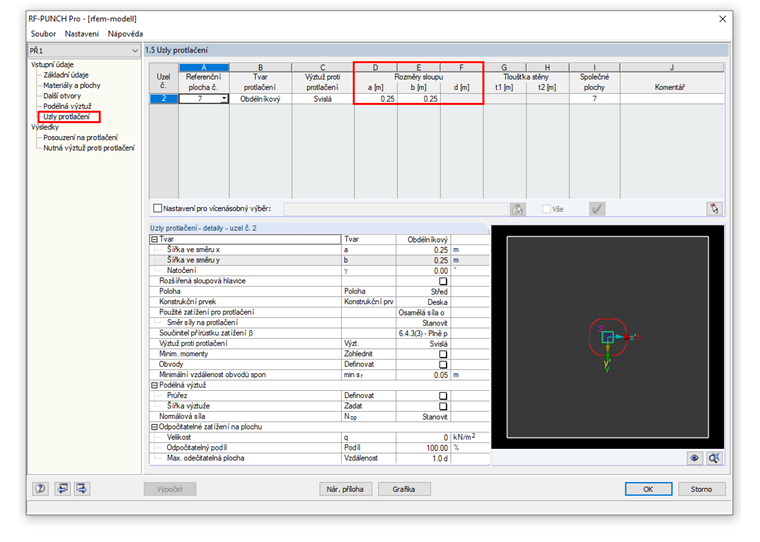The image size is (760, 542).
Task: Click Konstrukční prvek value Deska
Action: tap(423, 302)
